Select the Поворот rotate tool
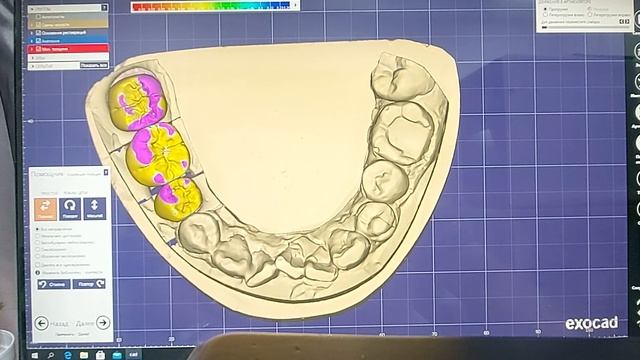The width and height of the screenshot is (640, 360). [x=70, y=209]
